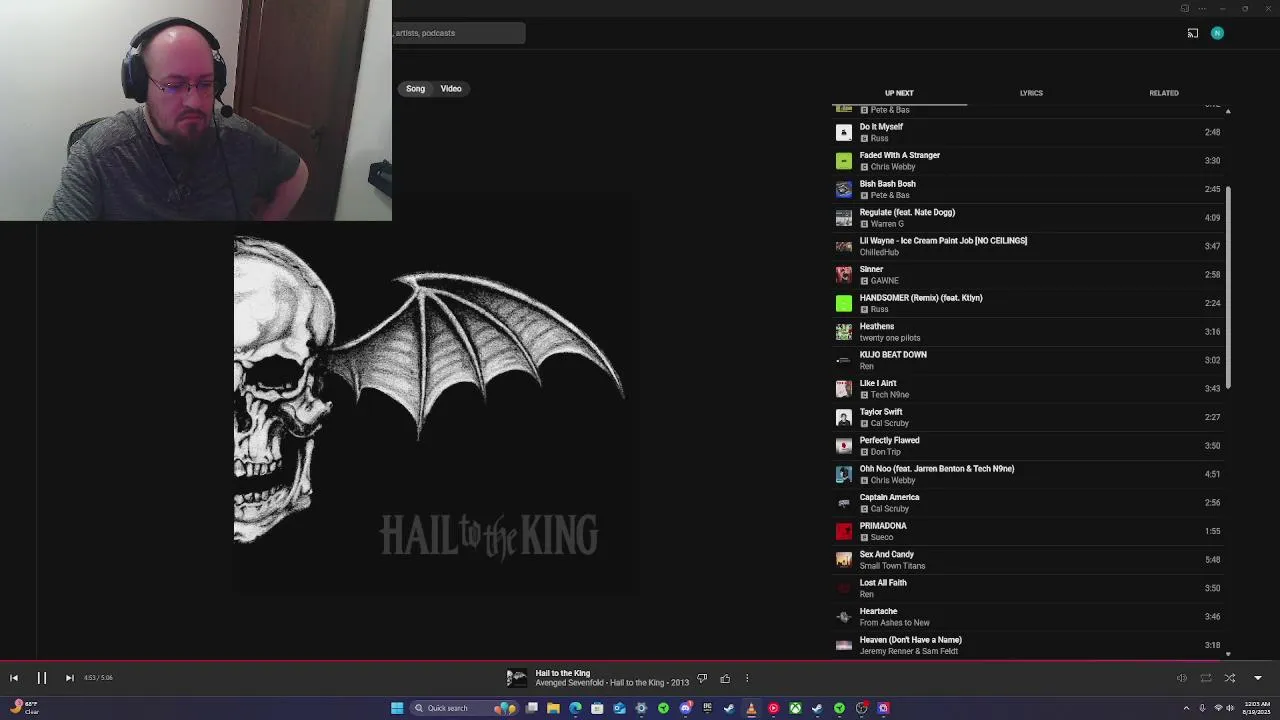This screenshot has height=720, width=1280.
Task: Open the Avenged Sevenfold artist link
Action: coord(569,683)
